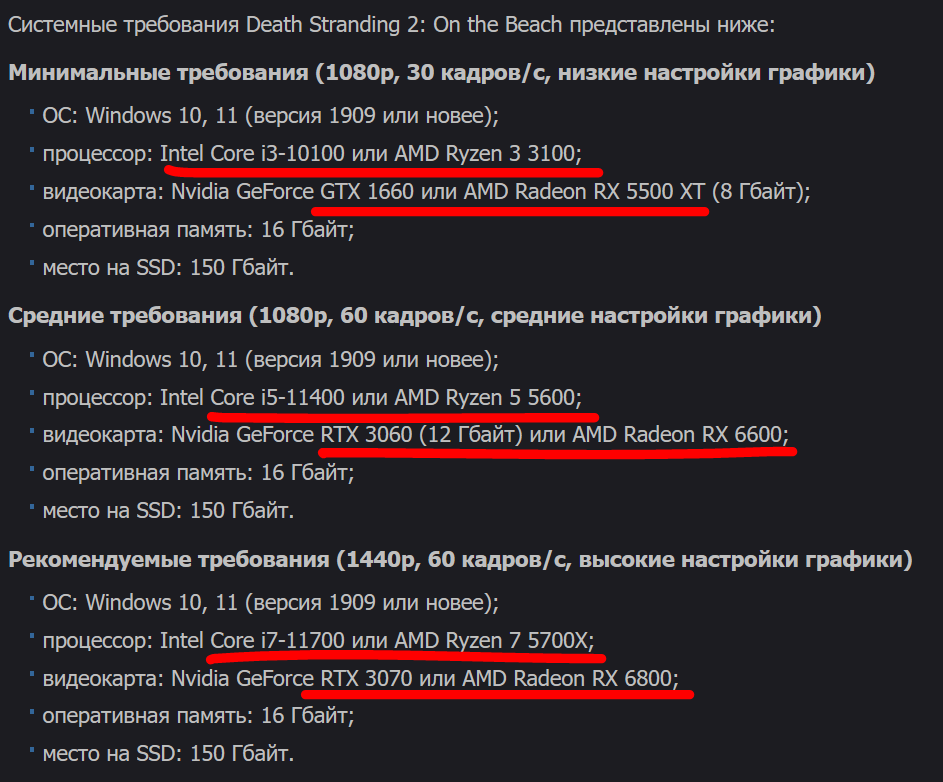Click the "Intel Core i5-11400" processor text

[251, 397]
